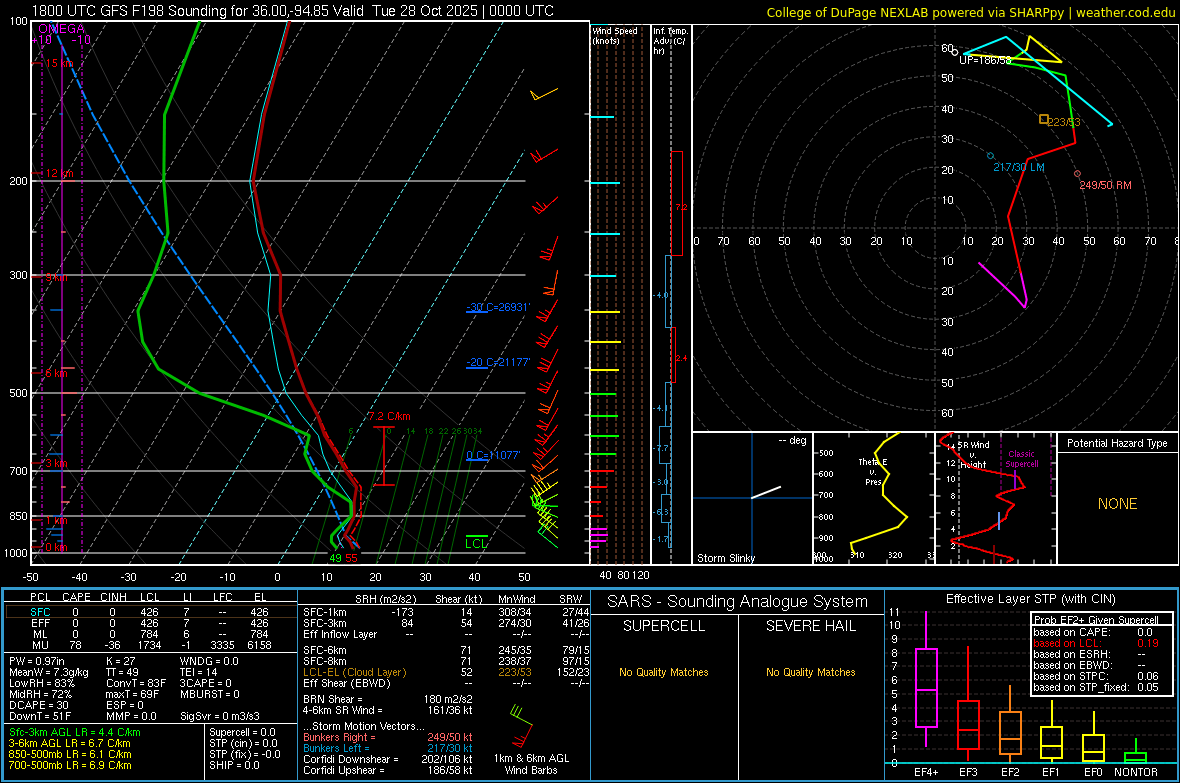This screenshot has height=783, width=1180.
Task: Click the Inf. Temp. Adv. panel header
Action: [670, 41]
